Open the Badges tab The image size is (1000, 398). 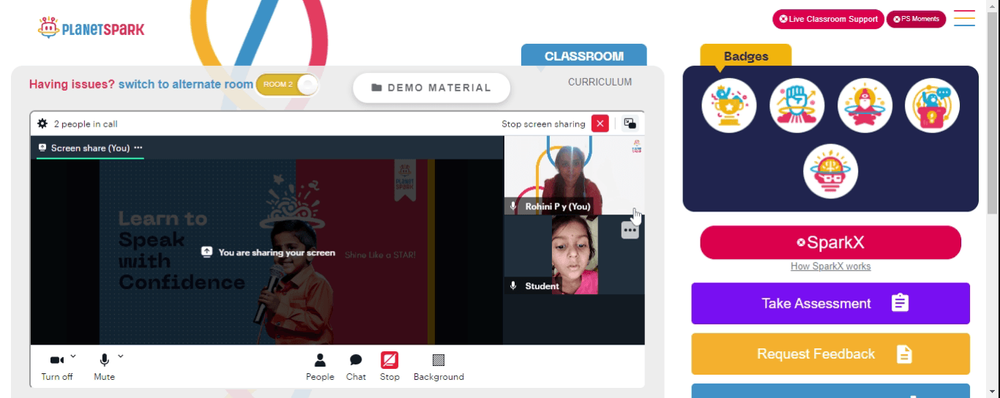tap(746, 56)
